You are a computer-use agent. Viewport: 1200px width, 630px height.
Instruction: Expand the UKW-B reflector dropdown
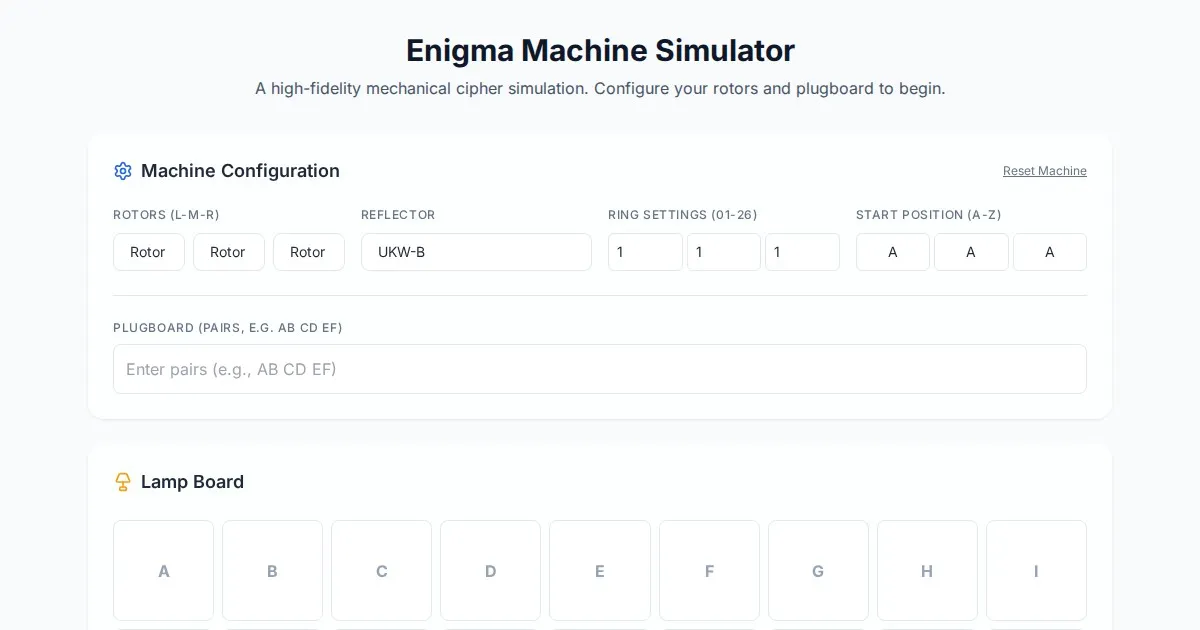476,252
